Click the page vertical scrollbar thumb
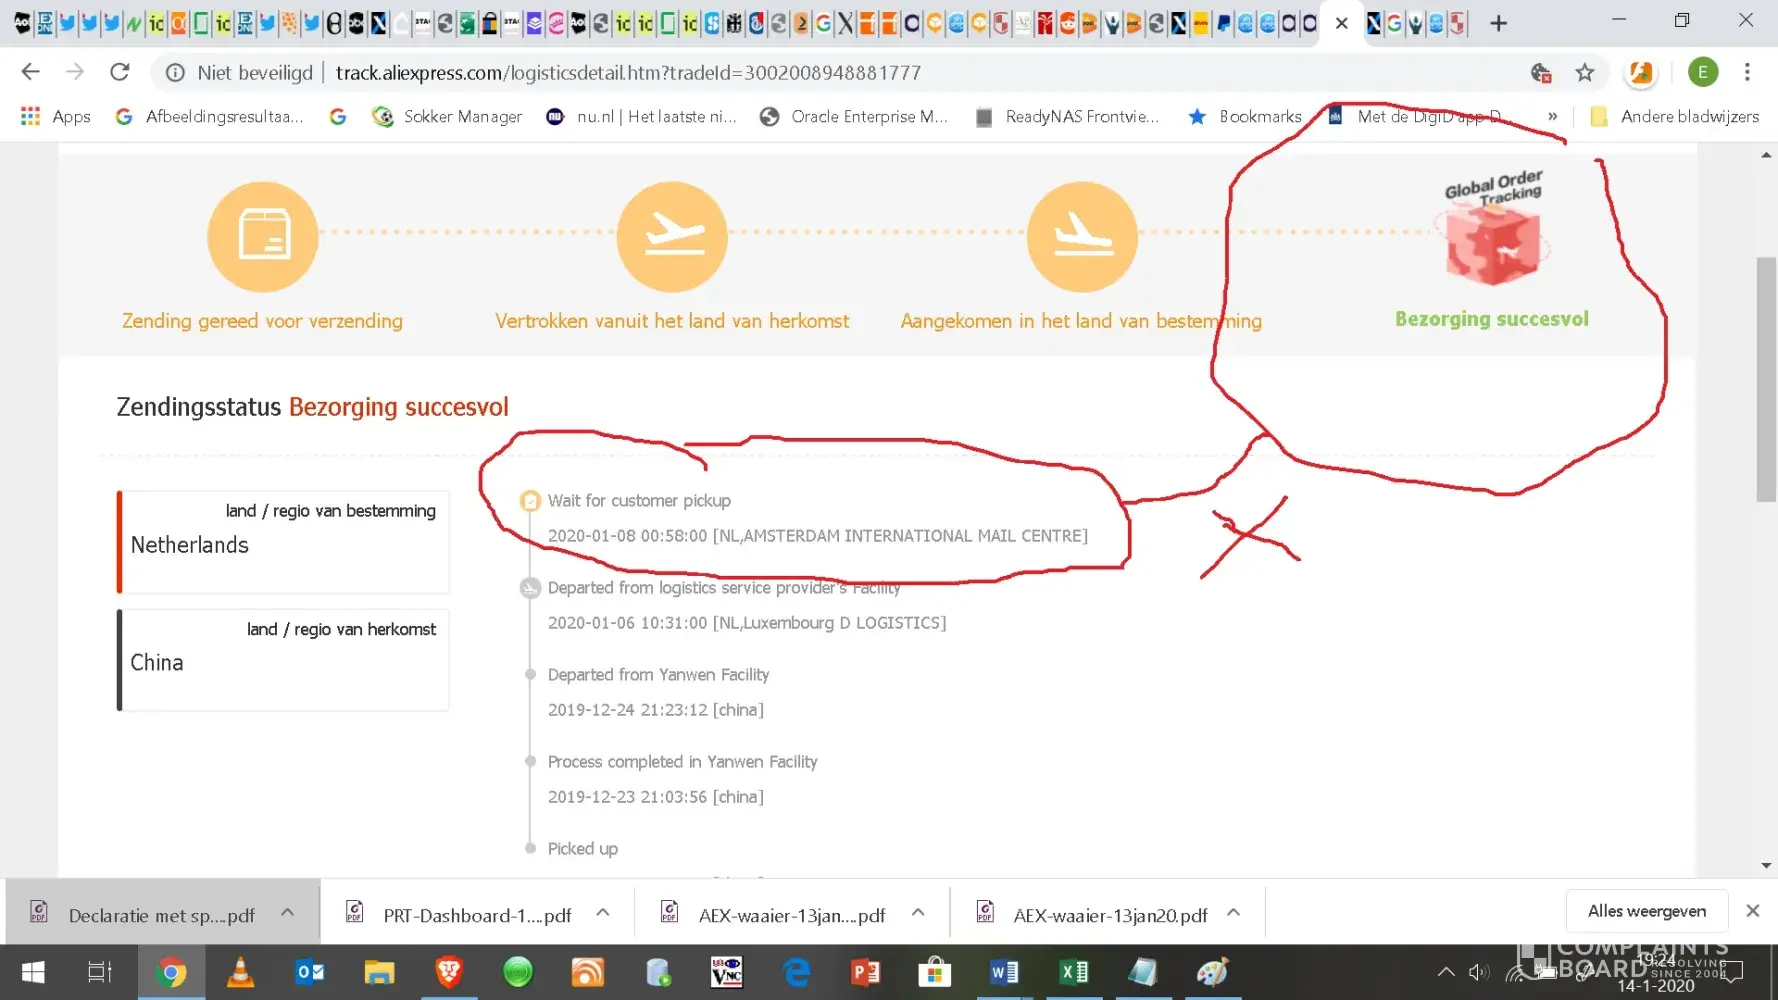The height and width of the screenshot is (1000, 1778). coord(1766,380)
